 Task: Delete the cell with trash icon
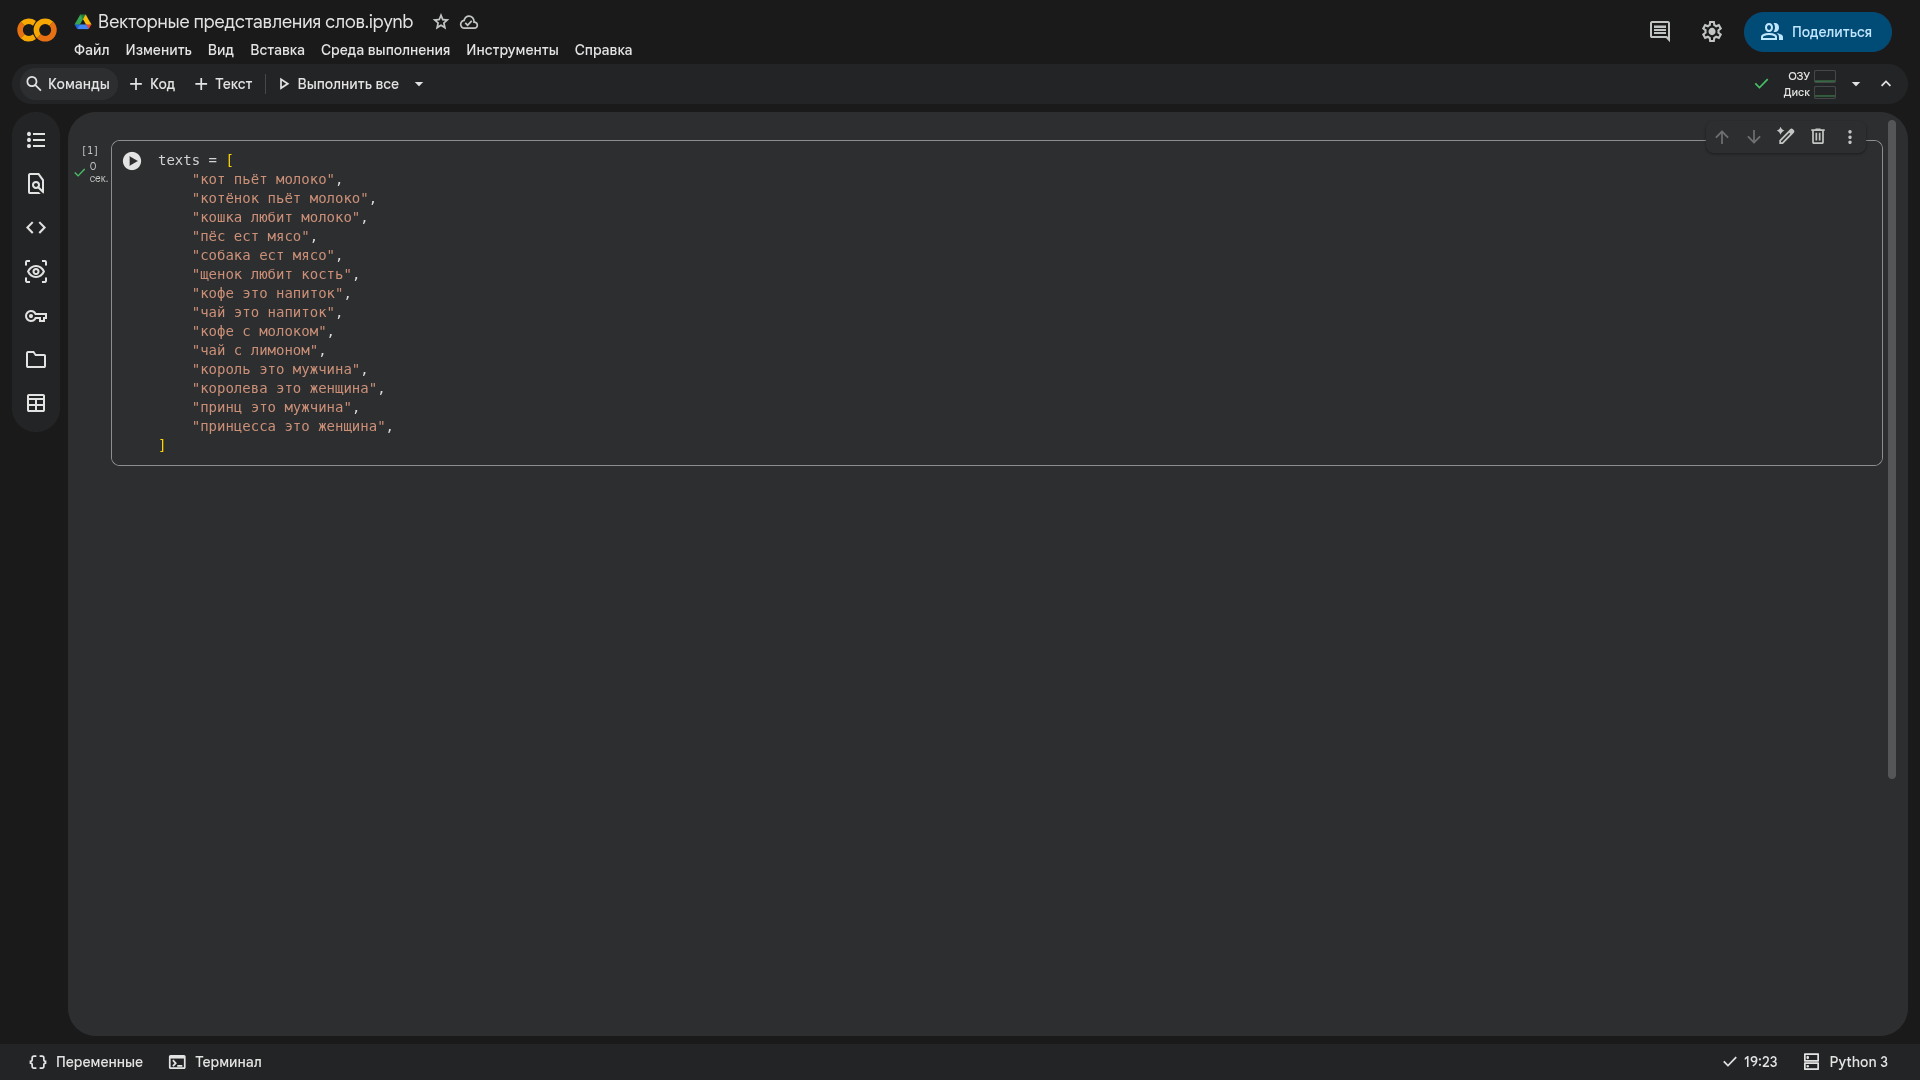1818,137
